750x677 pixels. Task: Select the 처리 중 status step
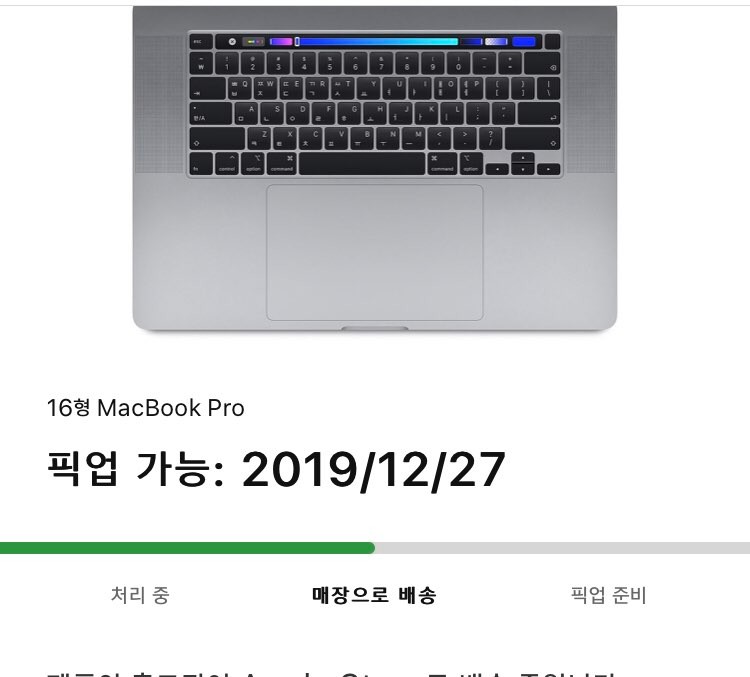click(x=140, y=595)
